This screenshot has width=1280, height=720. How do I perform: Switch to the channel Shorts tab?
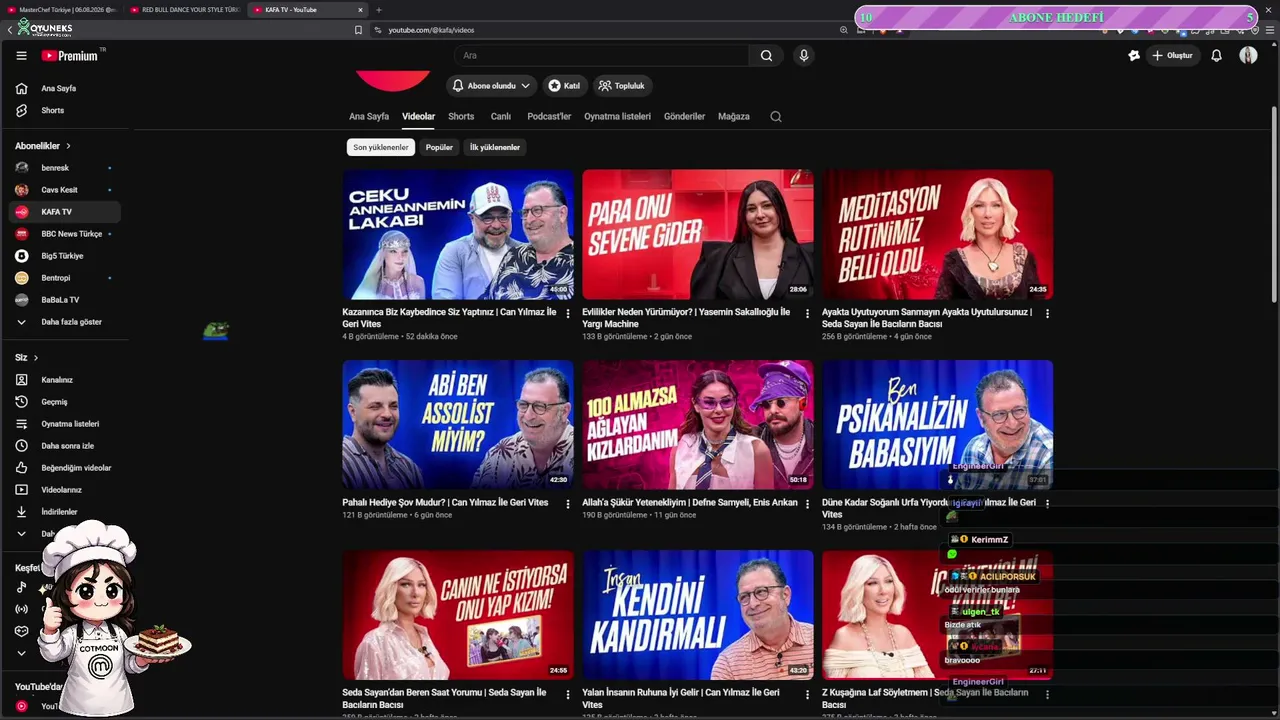click(x=461, y=117)
